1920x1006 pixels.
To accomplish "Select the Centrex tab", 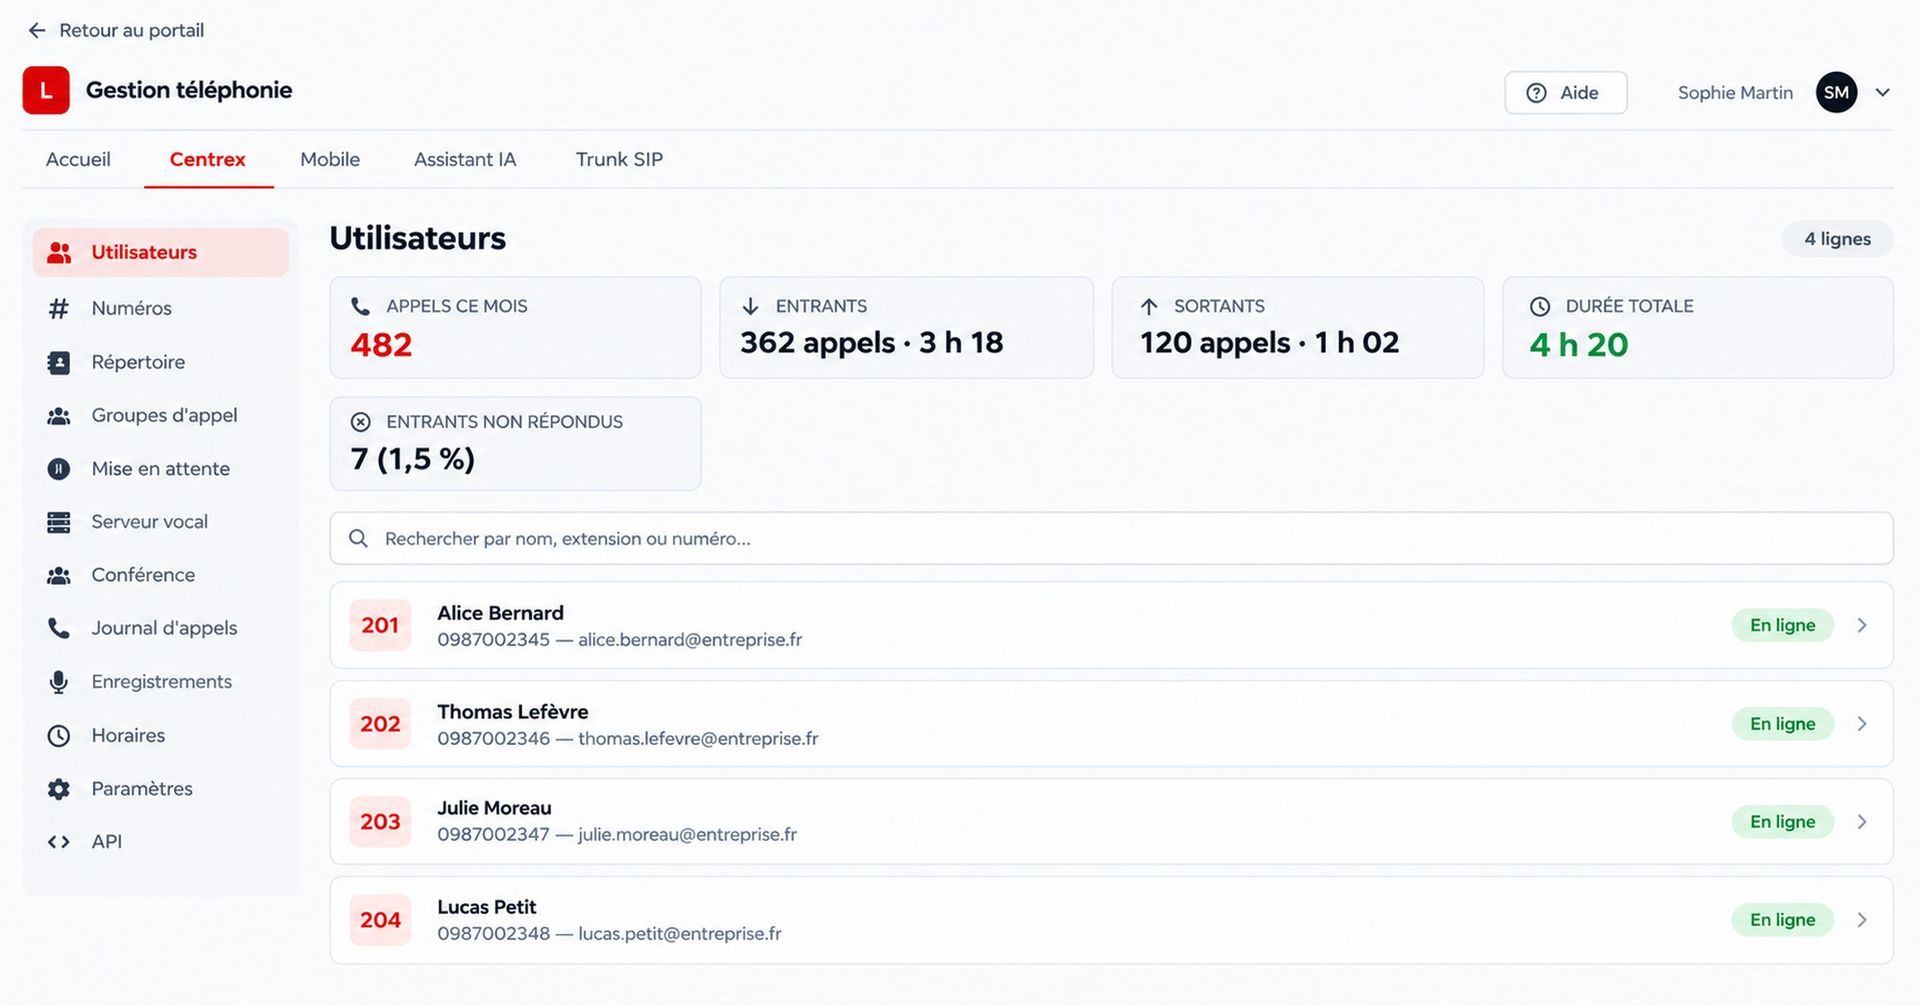I will (208, 160).
